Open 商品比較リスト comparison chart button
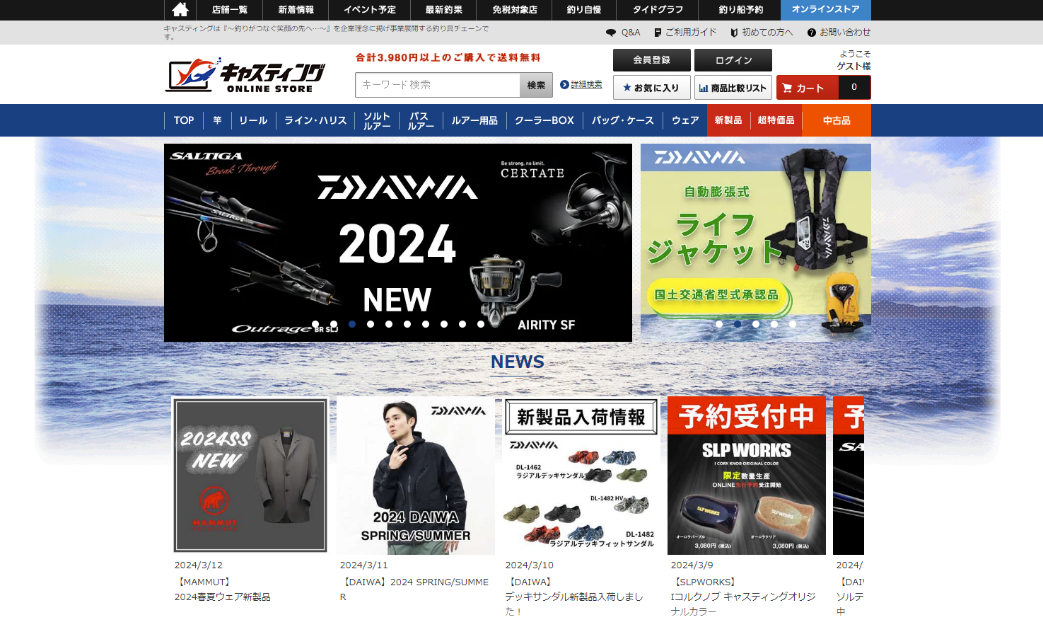 [733, 88]
